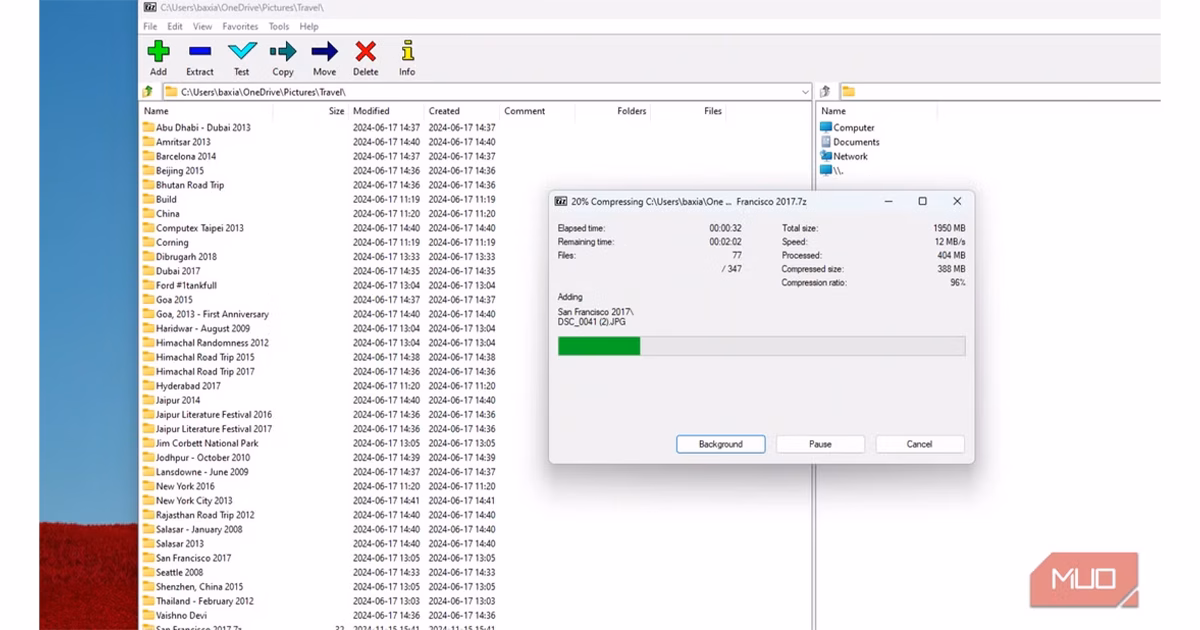Select the Jaipur Literature Festival 2016 folder name
Viewport: 1200px width, 630px height.
[214, 414]
